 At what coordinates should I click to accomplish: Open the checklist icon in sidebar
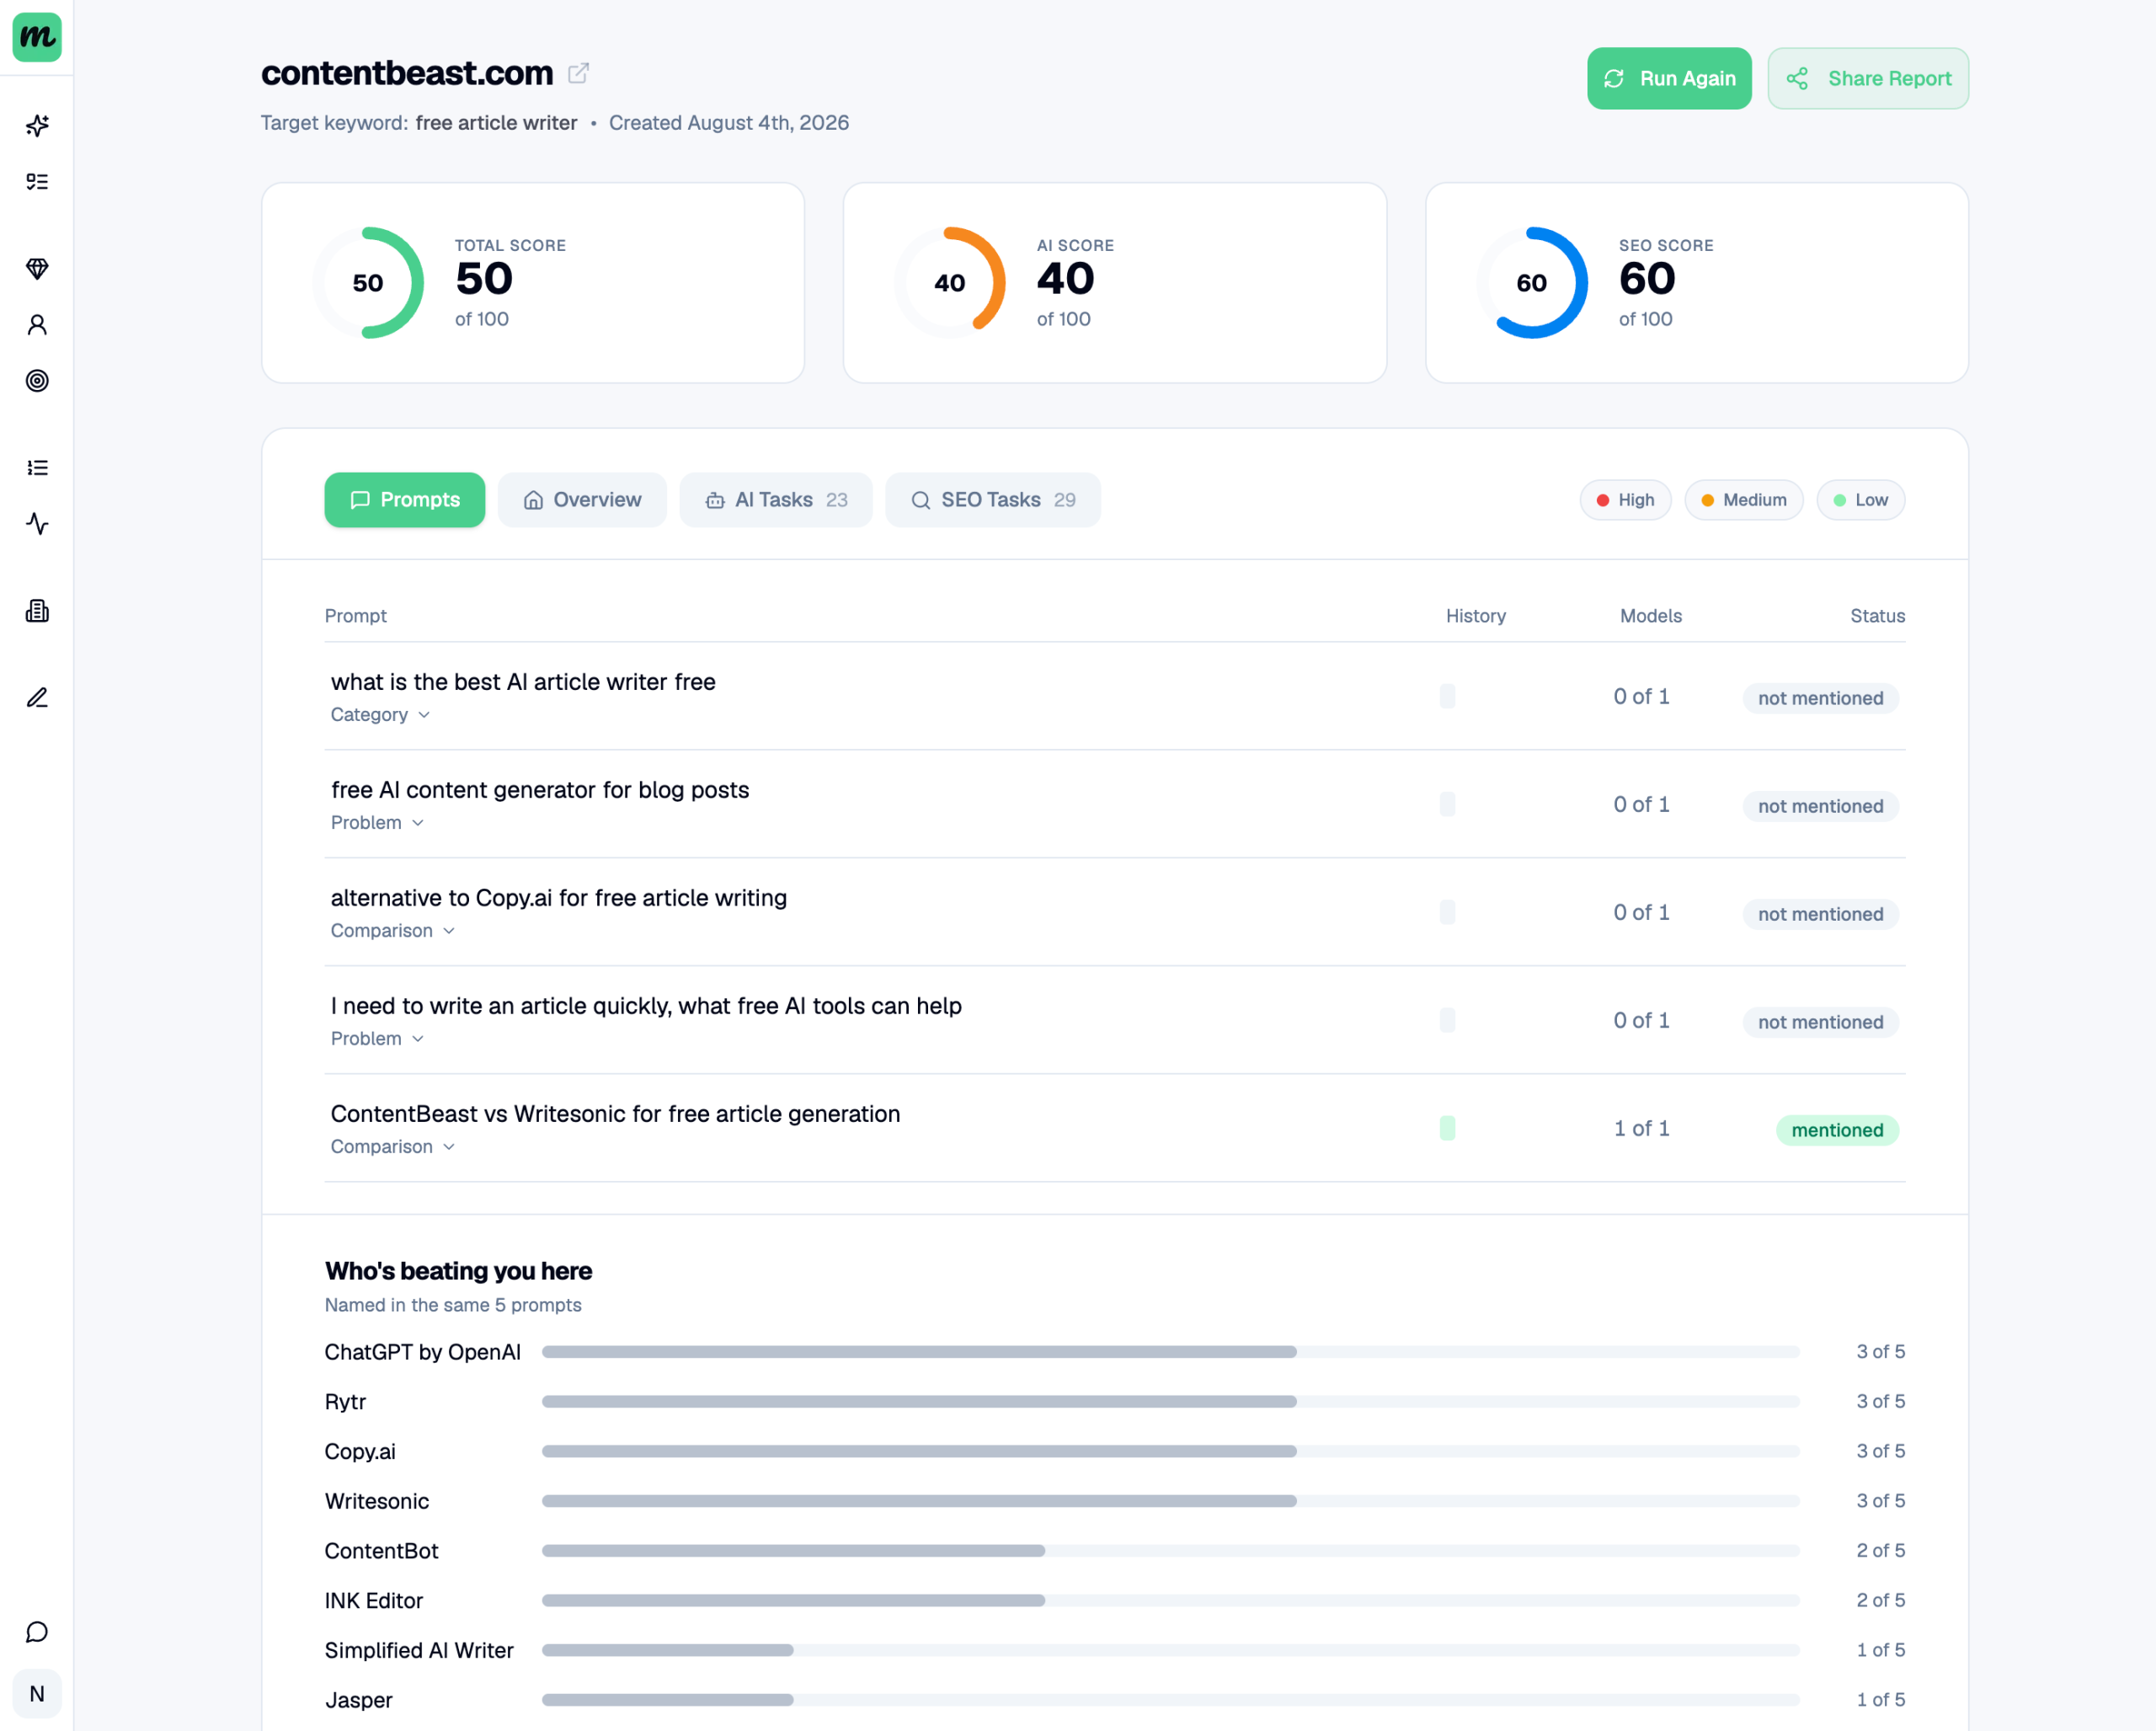click(x=37, y=182)
